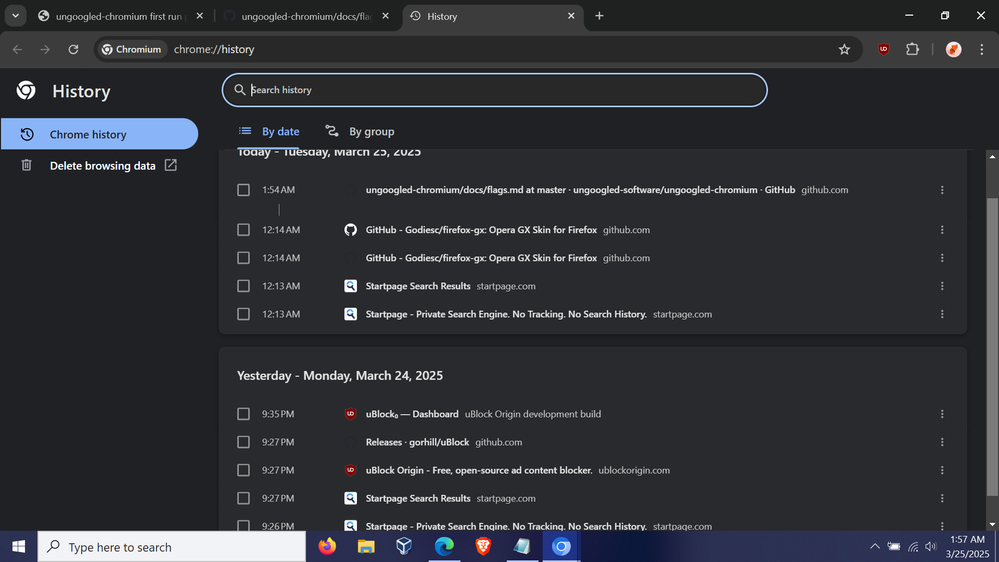Click the history page scrollbar thumb

992,347
